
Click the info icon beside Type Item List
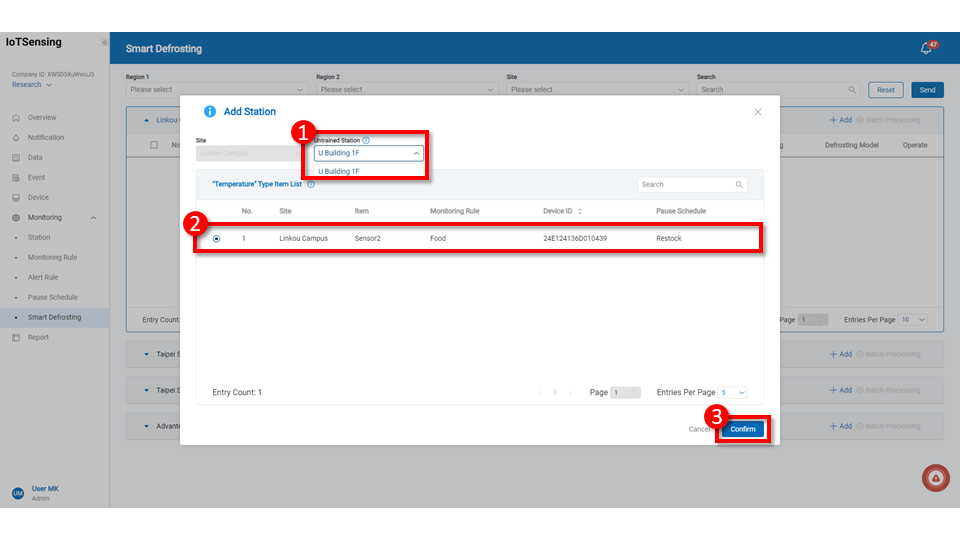click(311, 185)
